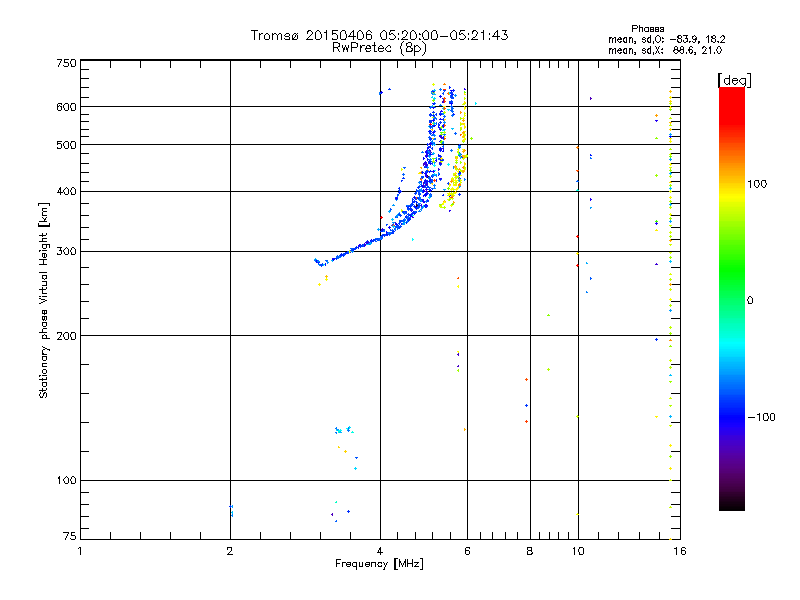This screenshot has width=800, height=600.
Task: Click the colorbar label '0'
Action: 750,301
